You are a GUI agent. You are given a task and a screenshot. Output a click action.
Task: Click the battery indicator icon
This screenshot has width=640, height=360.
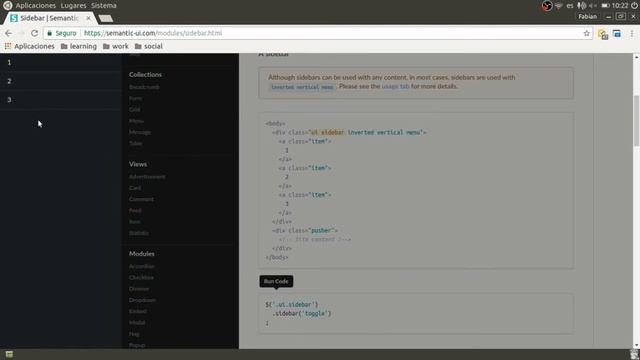[606, 5]
